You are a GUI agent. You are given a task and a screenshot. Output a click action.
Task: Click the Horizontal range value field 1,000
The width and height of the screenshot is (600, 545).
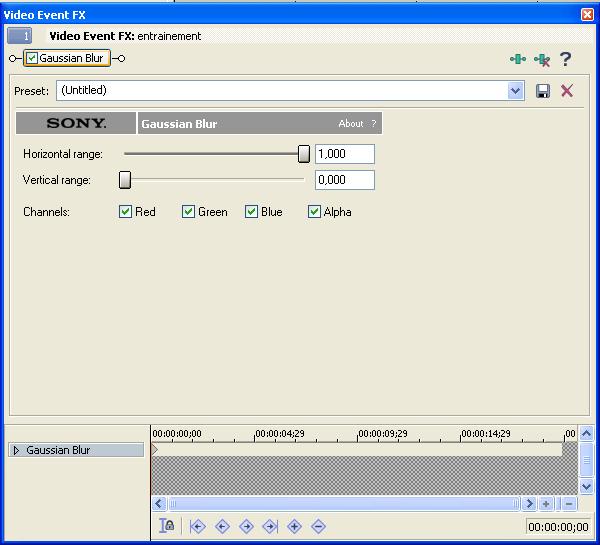click(x=345, y=154)
